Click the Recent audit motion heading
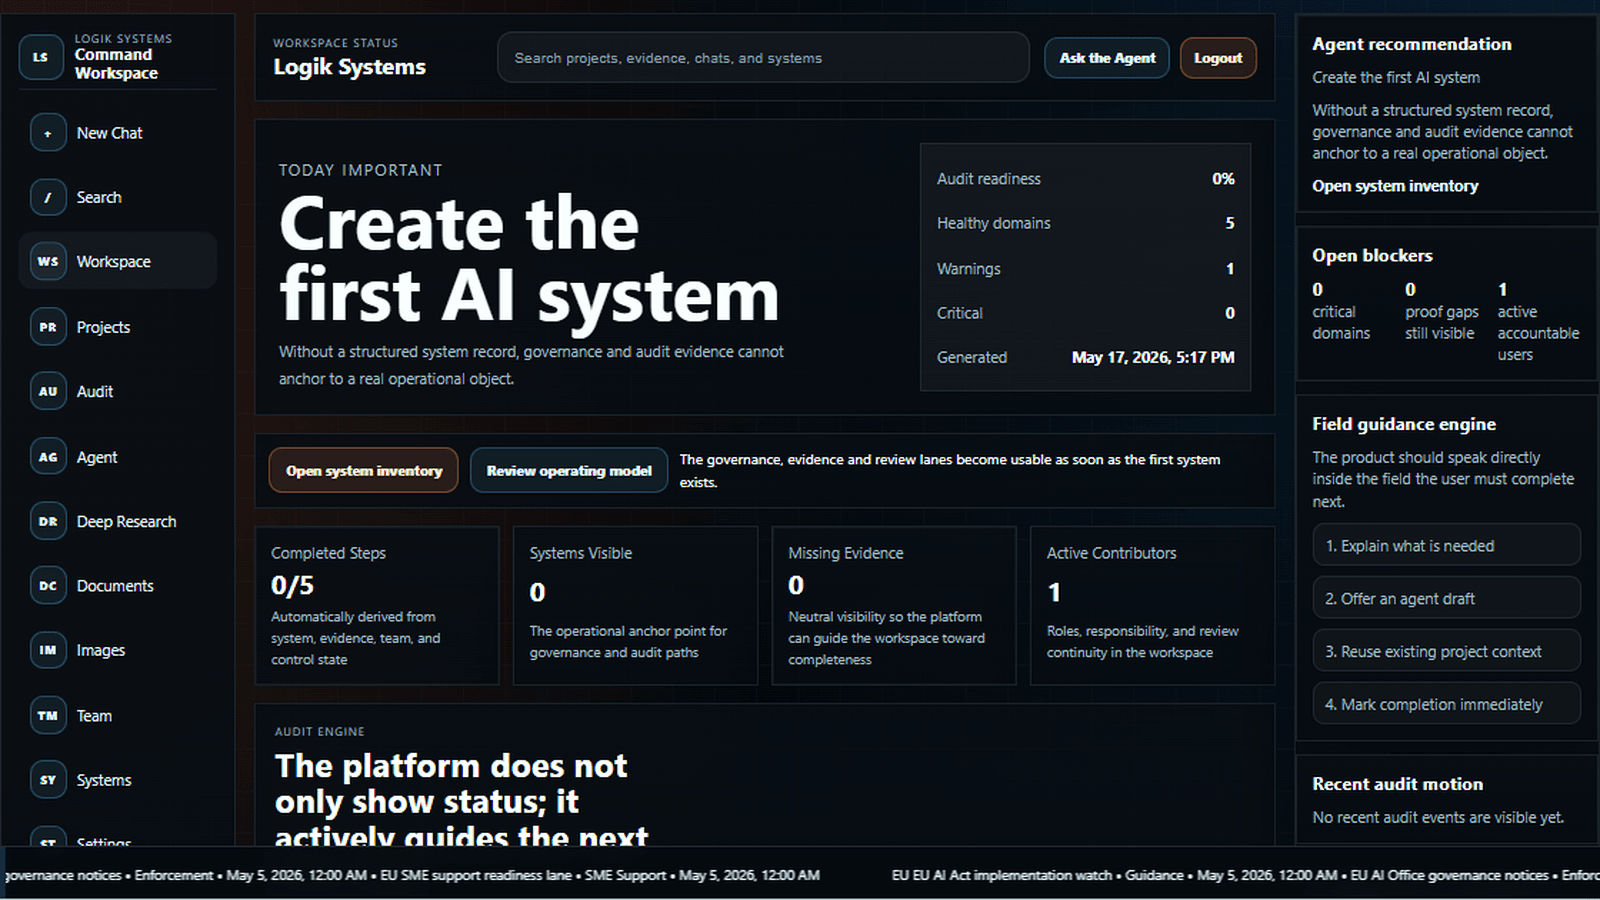1600x900 pixels. pos(1397,784)
